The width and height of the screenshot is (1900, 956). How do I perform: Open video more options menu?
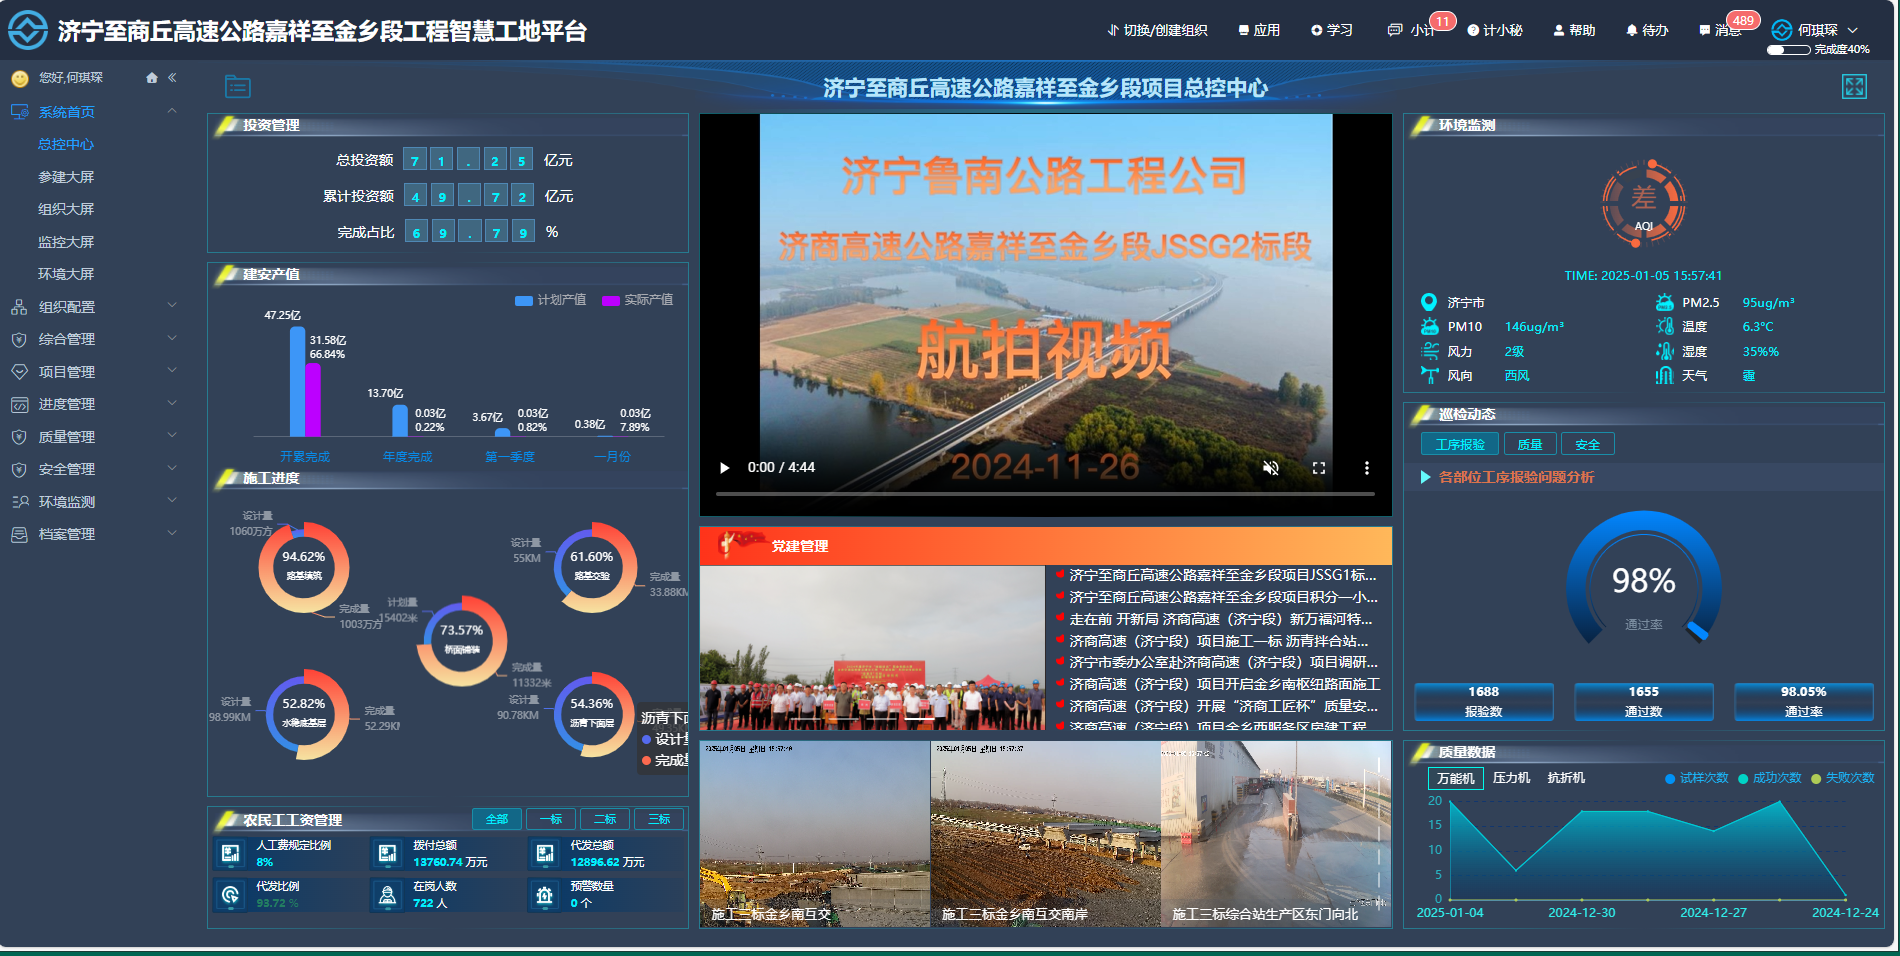point(1366,468)
